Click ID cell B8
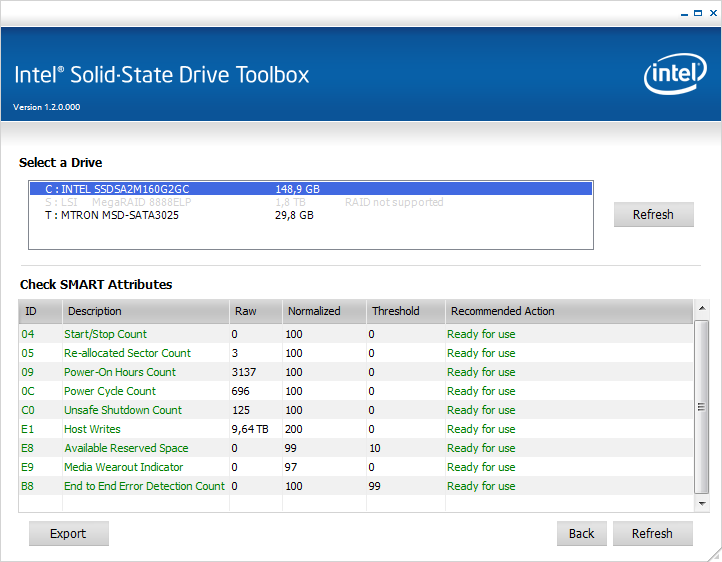Viewport: 722px width, 562px height. [27, 486]
